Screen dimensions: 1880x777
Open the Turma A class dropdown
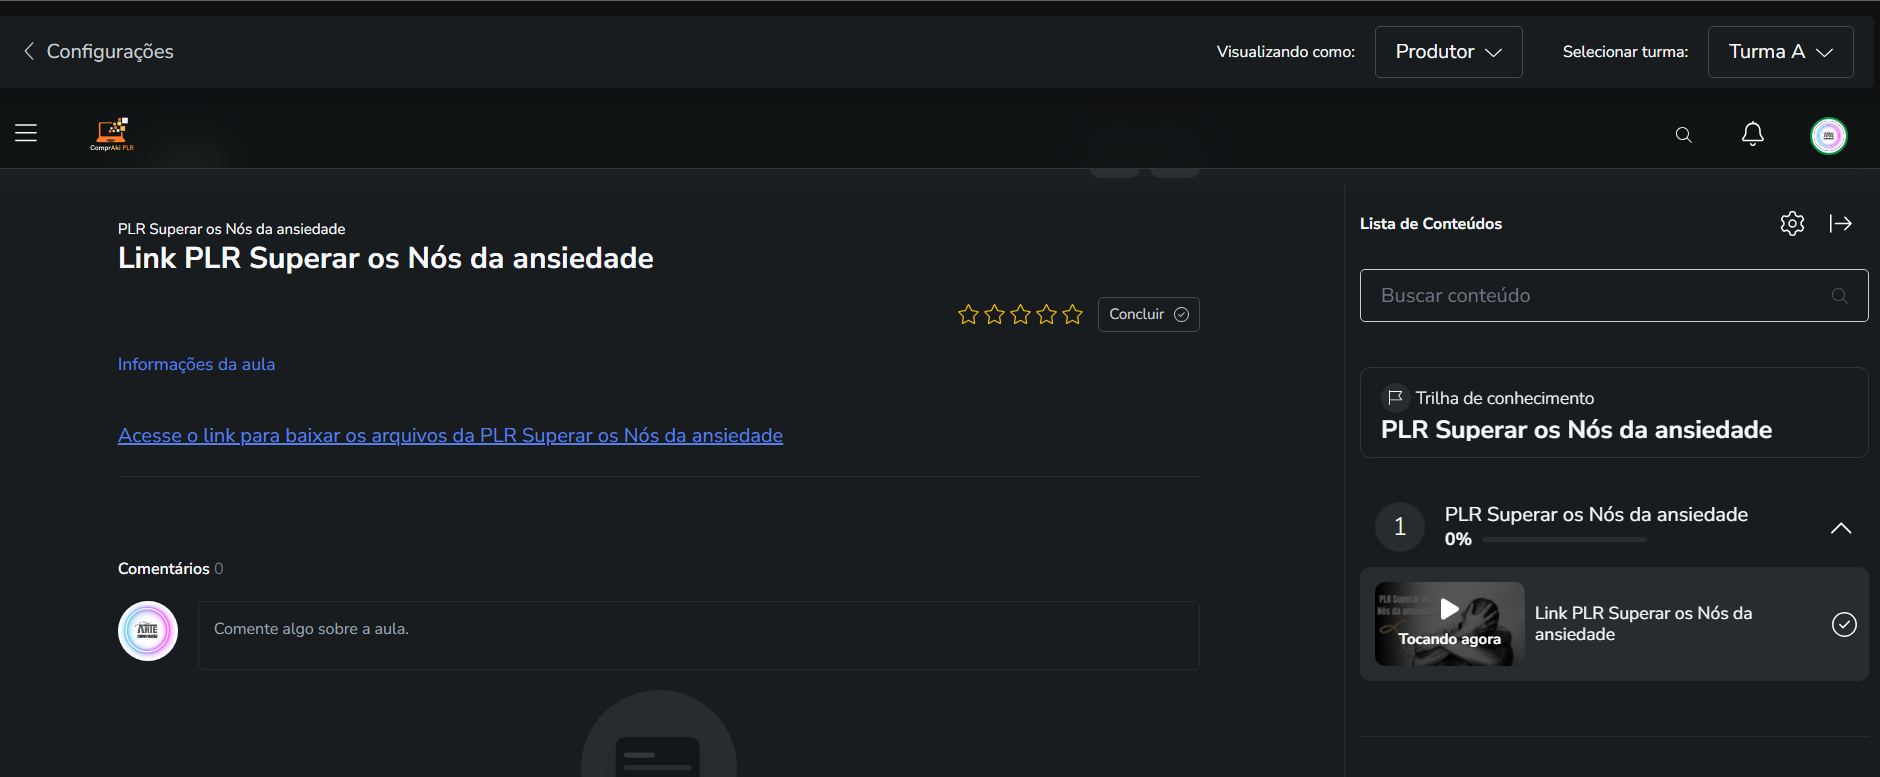(x=1780, y=52)
